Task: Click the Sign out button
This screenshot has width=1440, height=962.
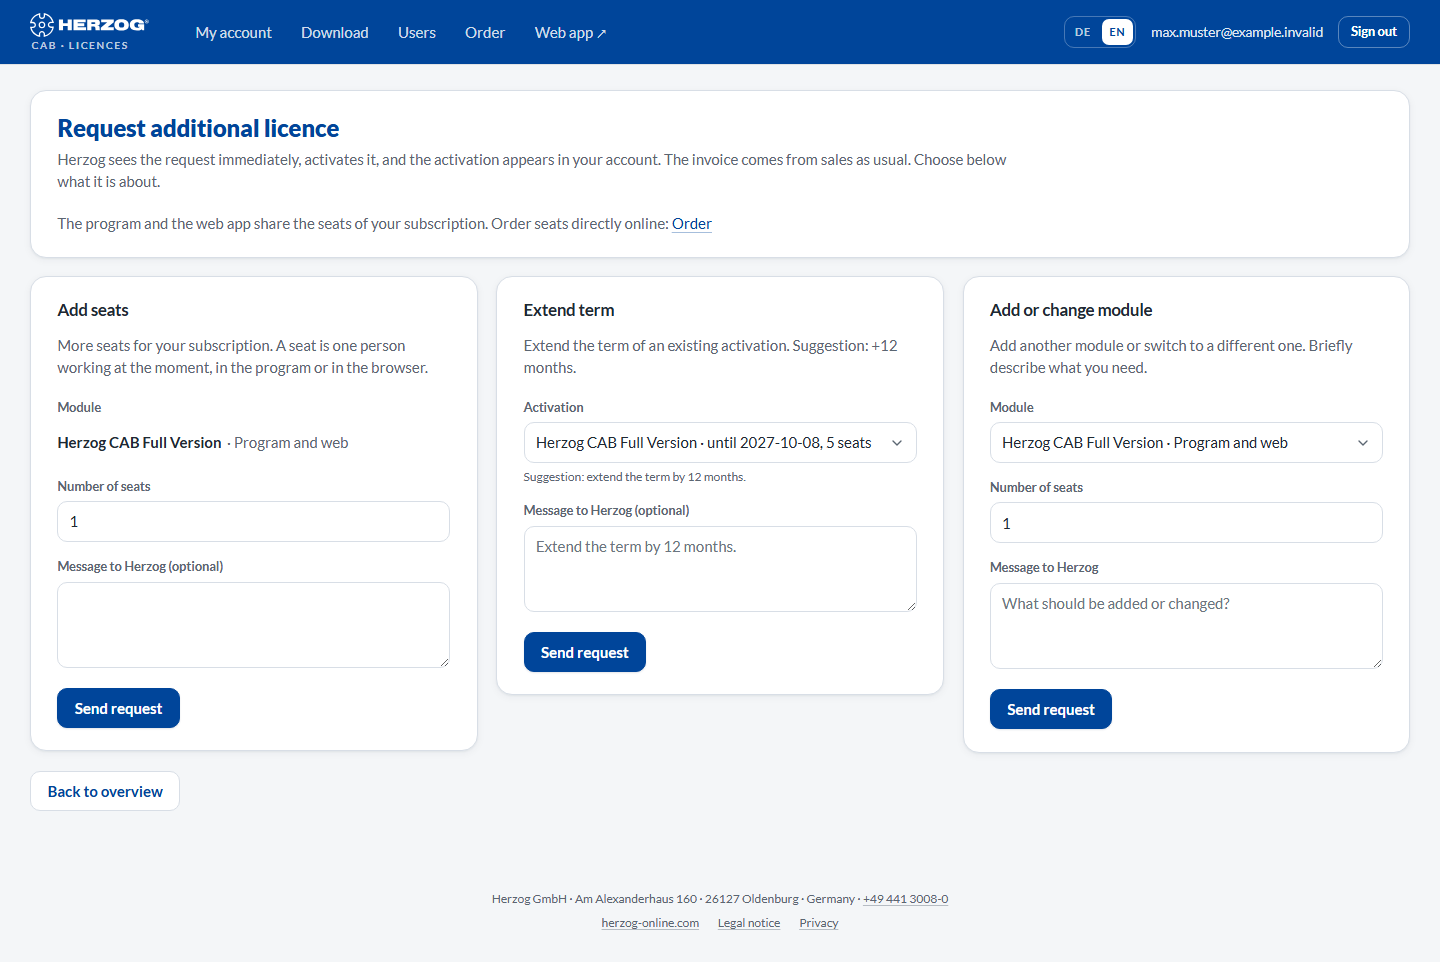Action: [1374, 32]
